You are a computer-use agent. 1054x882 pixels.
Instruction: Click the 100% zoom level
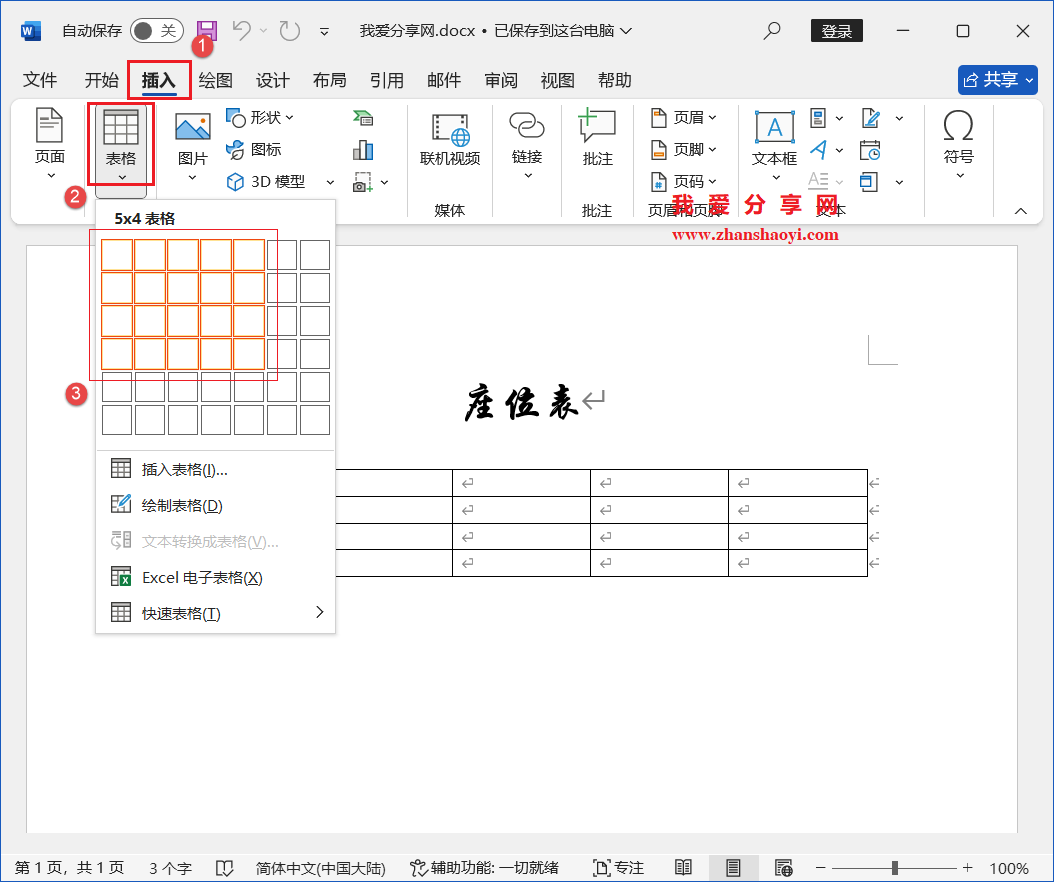[x=1009, y=868]
